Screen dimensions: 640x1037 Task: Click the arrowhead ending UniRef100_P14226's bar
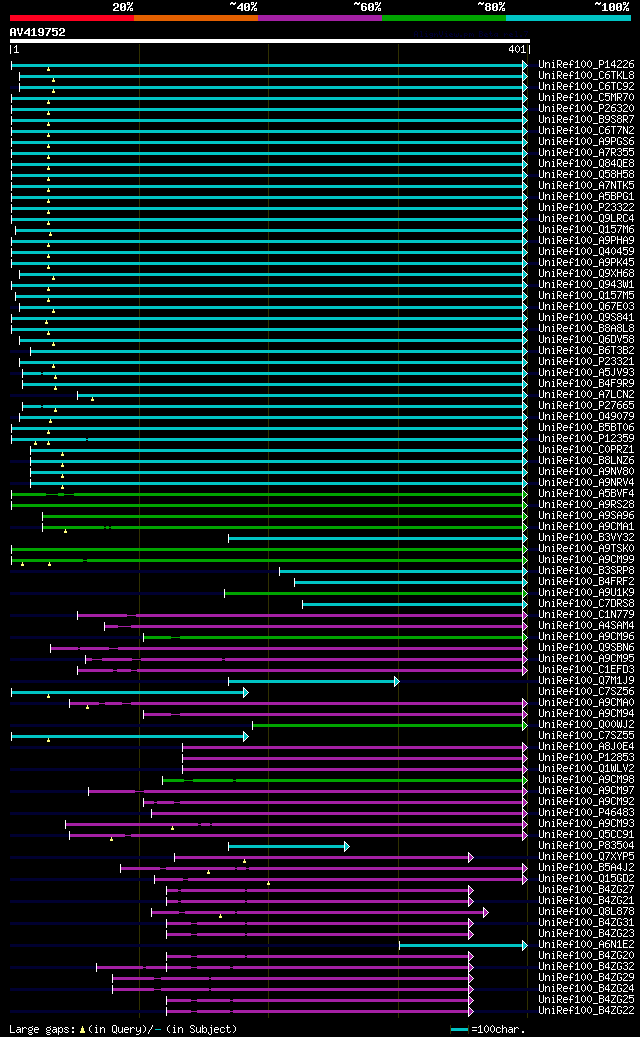[x=525, y=65]
